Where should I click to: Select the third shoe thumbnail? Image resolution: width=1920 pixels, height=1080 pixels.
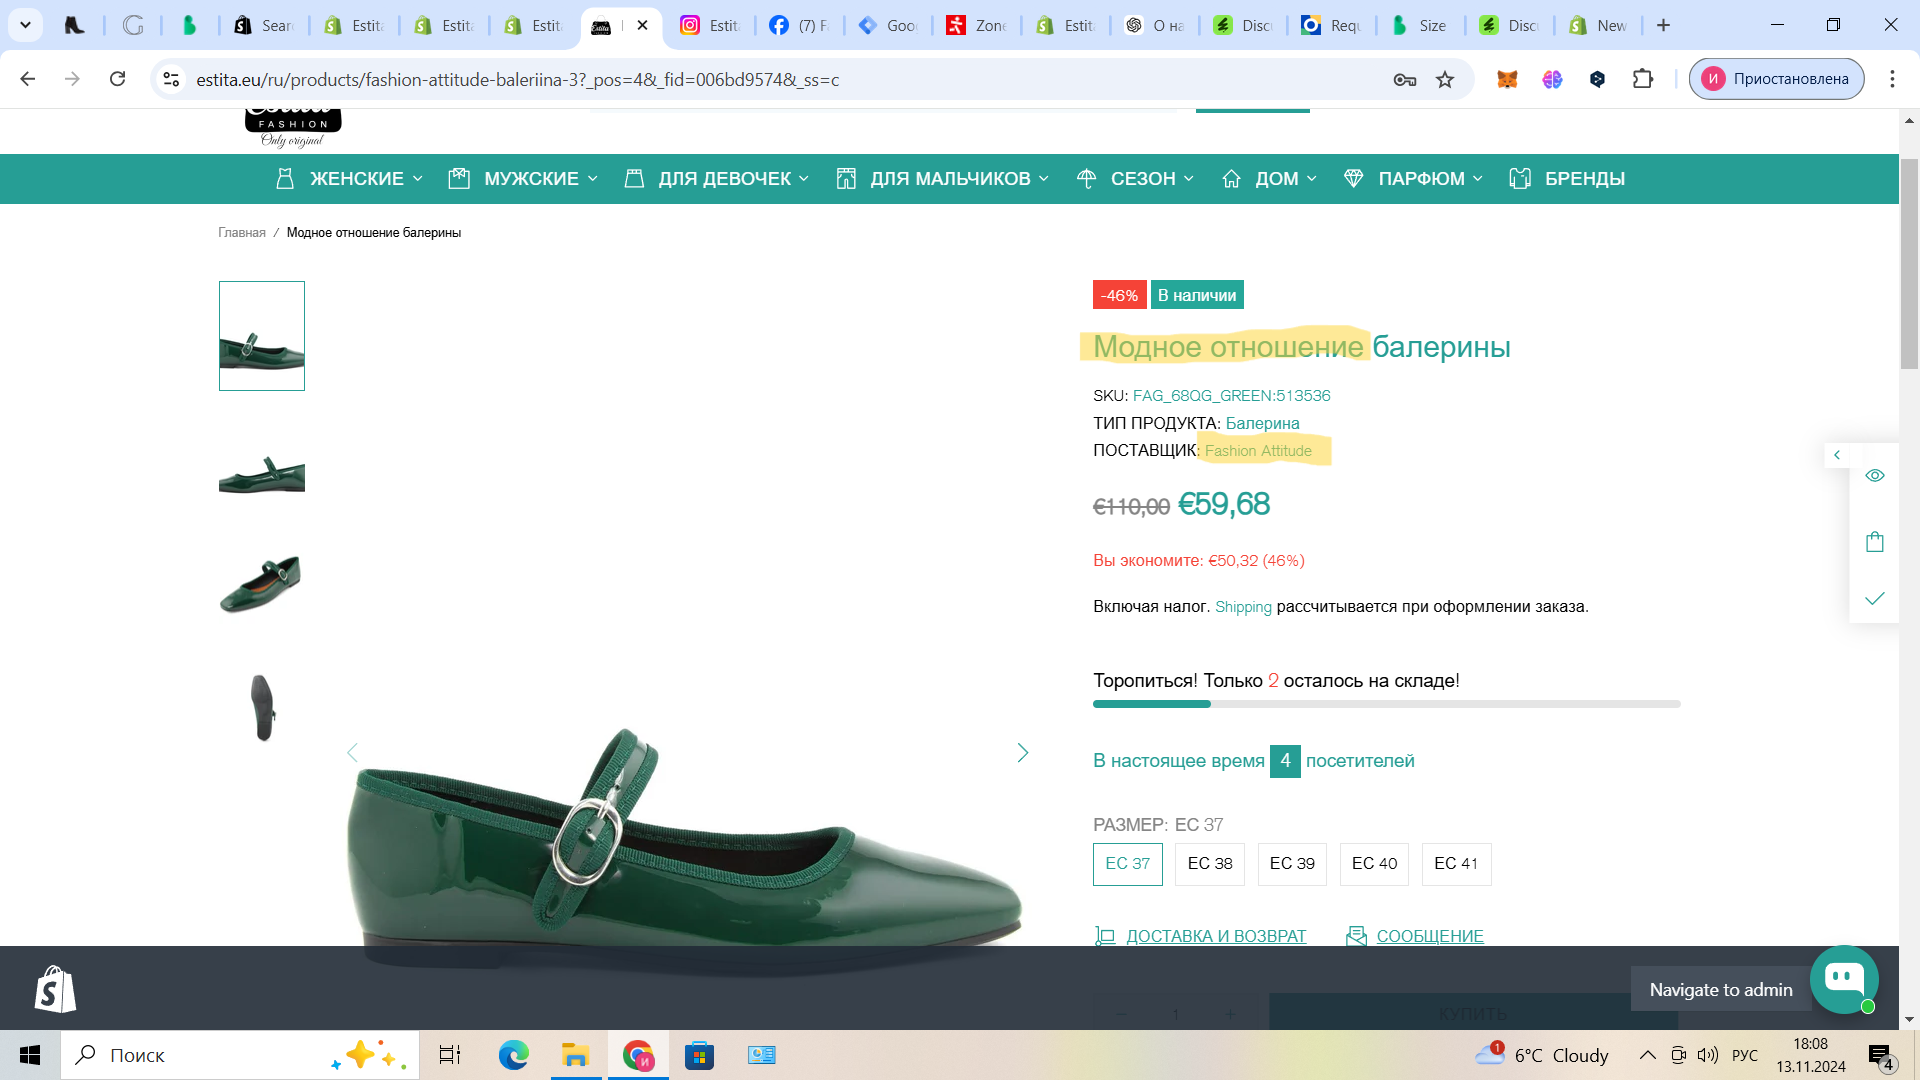pos(261,585)
